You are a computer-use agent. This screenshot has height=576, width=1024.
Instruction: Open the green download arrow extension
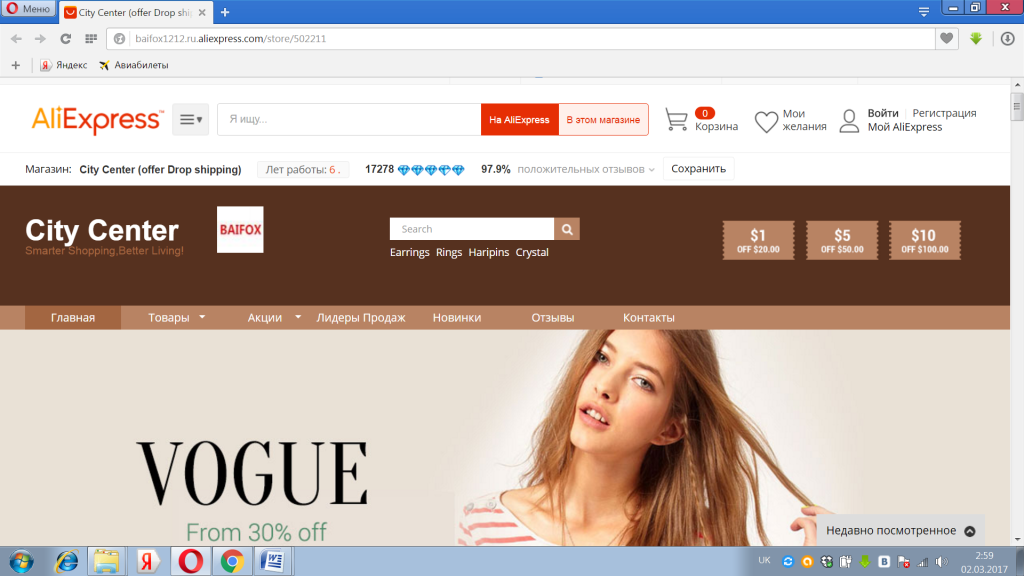click(976, 39)
